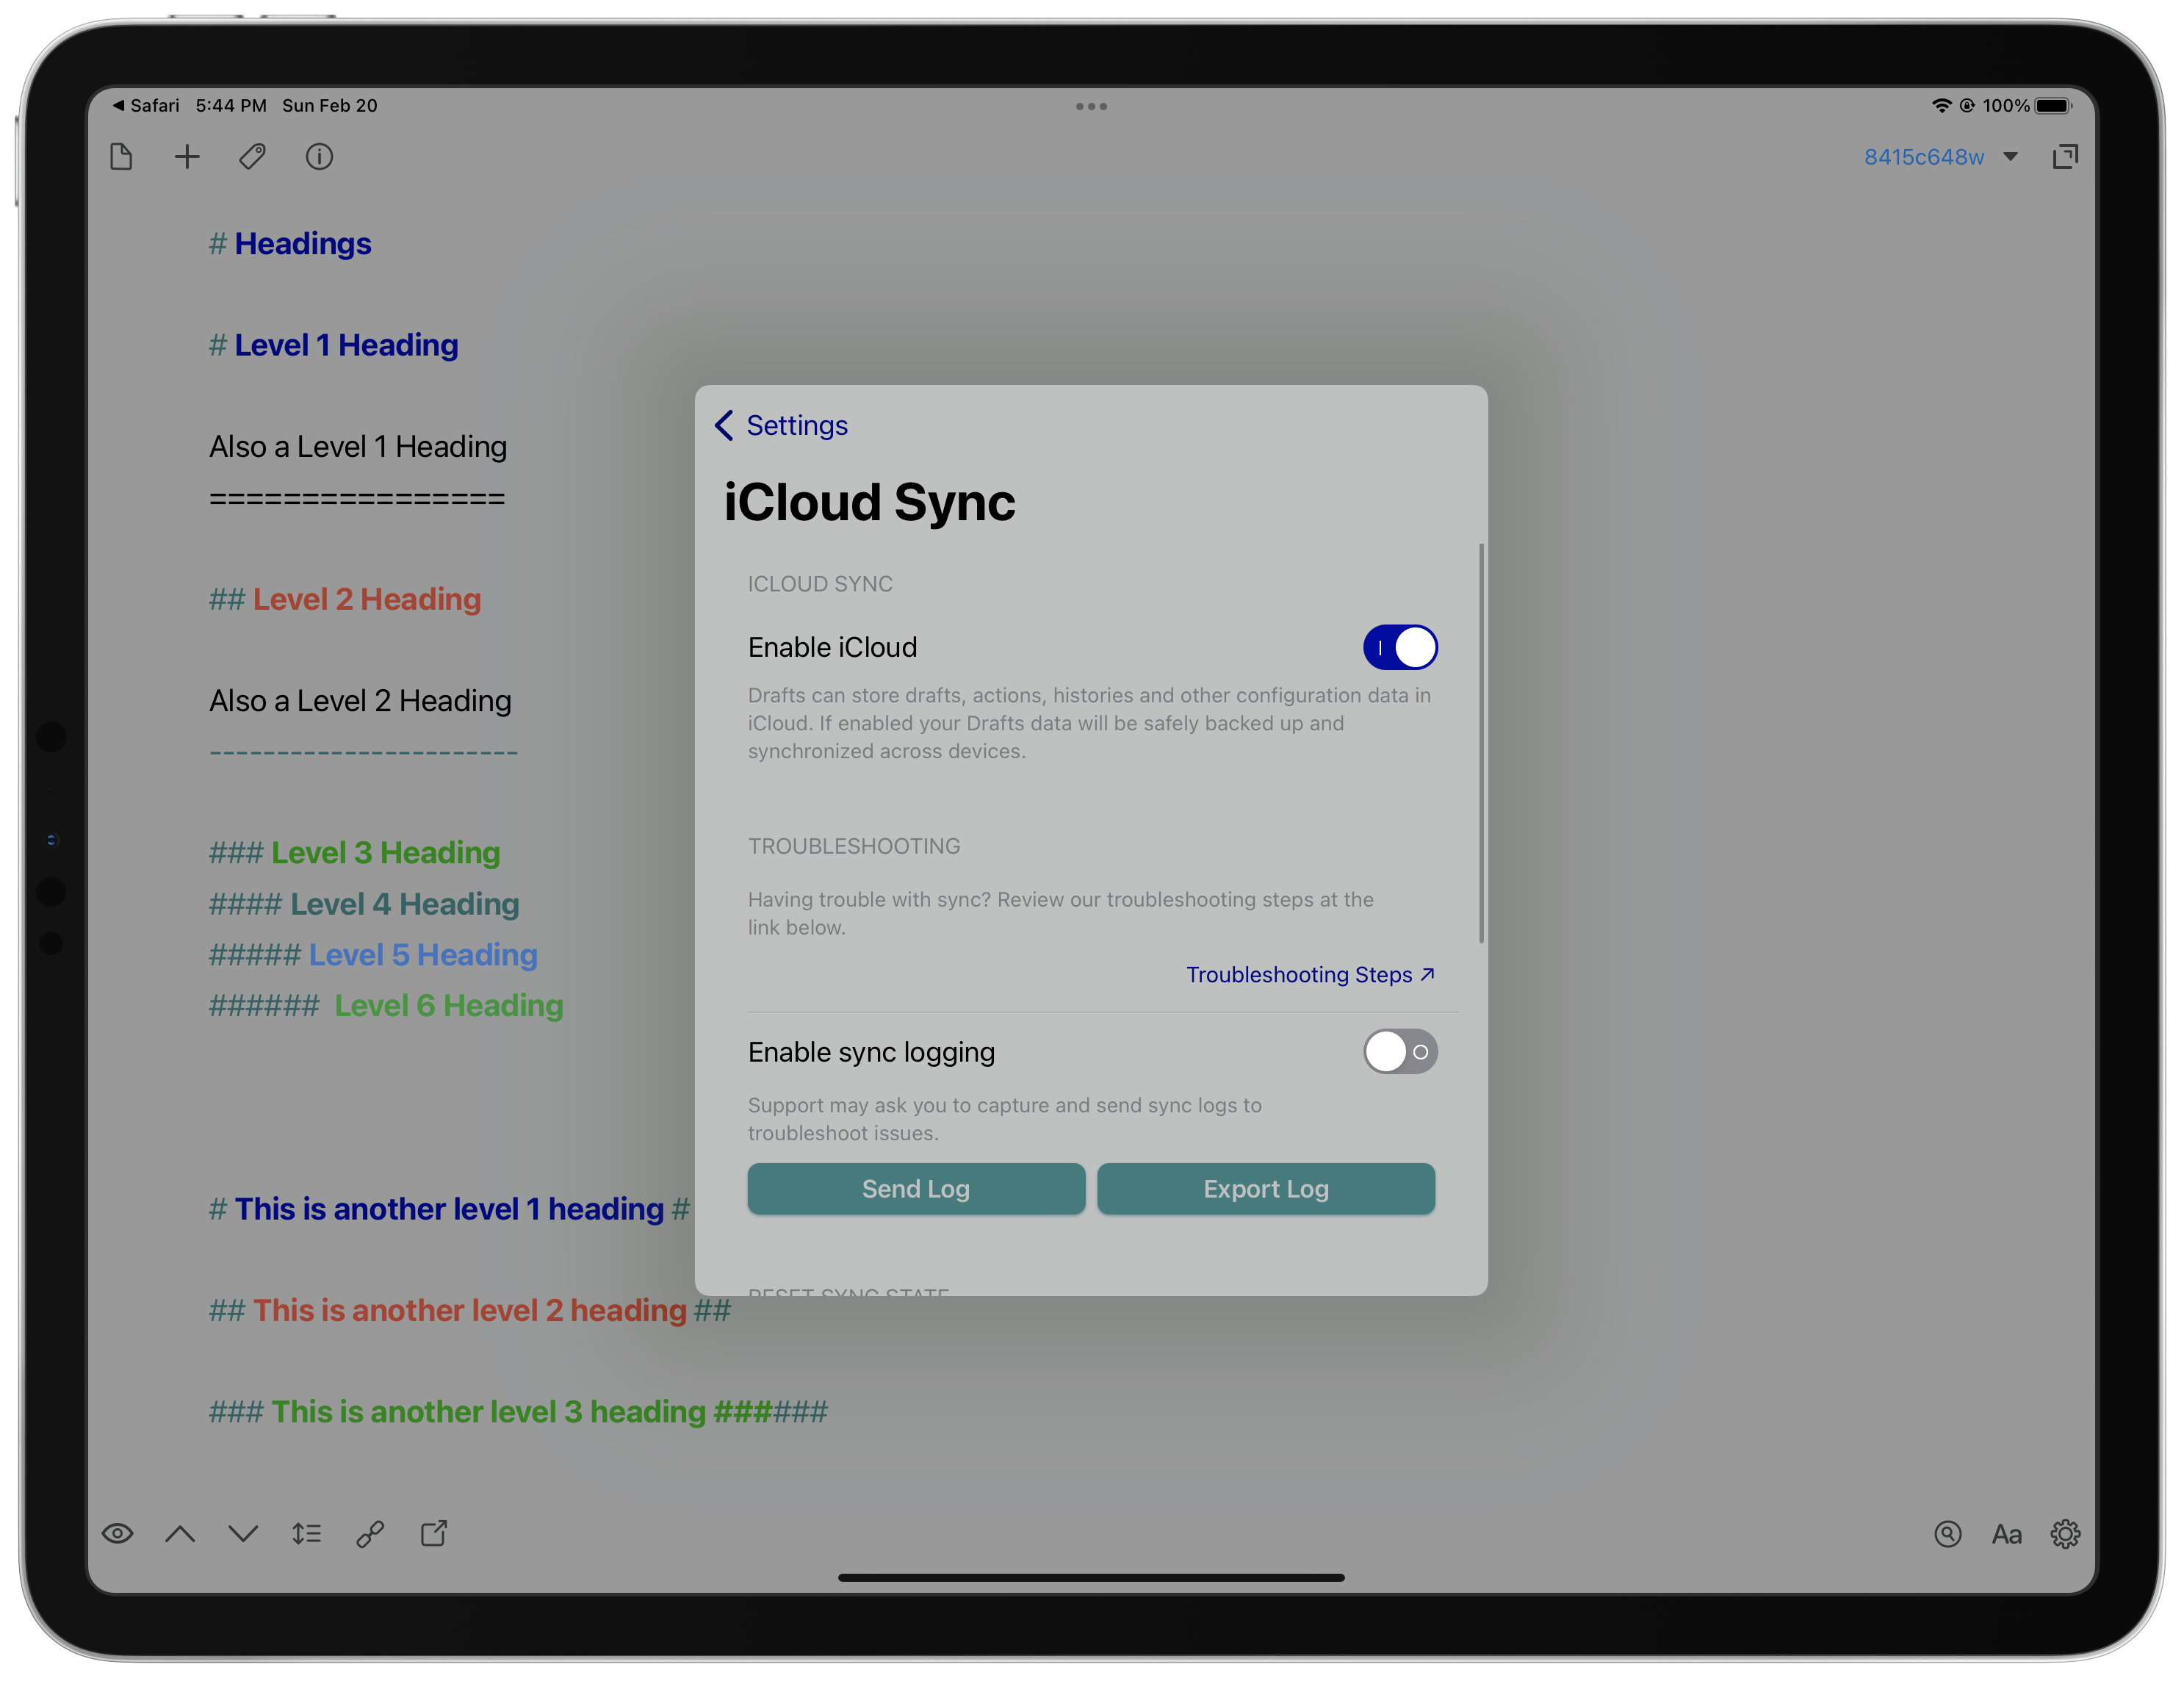Tap the Send Log button

(x=916, y=1189)
